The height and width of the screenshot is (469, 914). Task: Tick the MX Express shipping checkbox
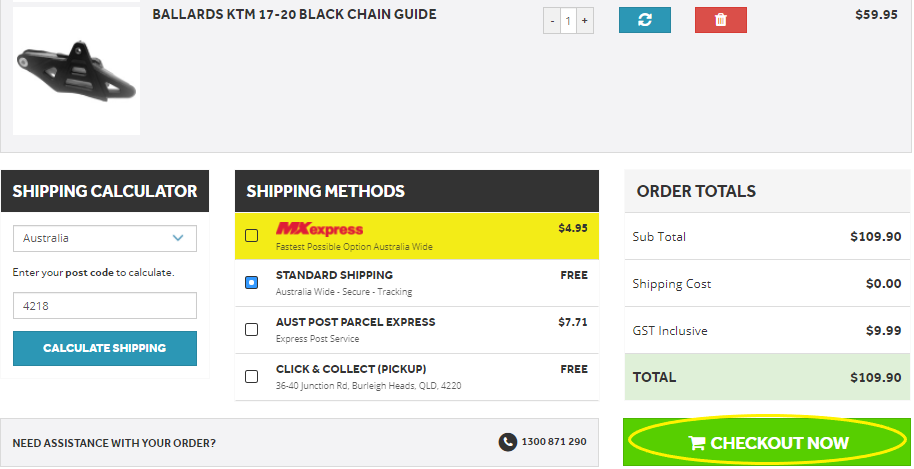(x=251, y=235)
